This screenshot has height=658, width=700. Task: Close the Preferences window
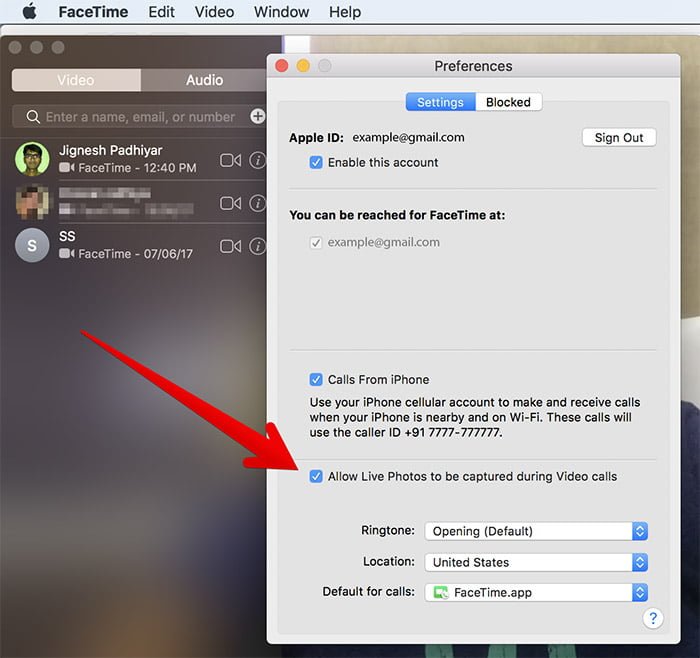tap(282, 66)
